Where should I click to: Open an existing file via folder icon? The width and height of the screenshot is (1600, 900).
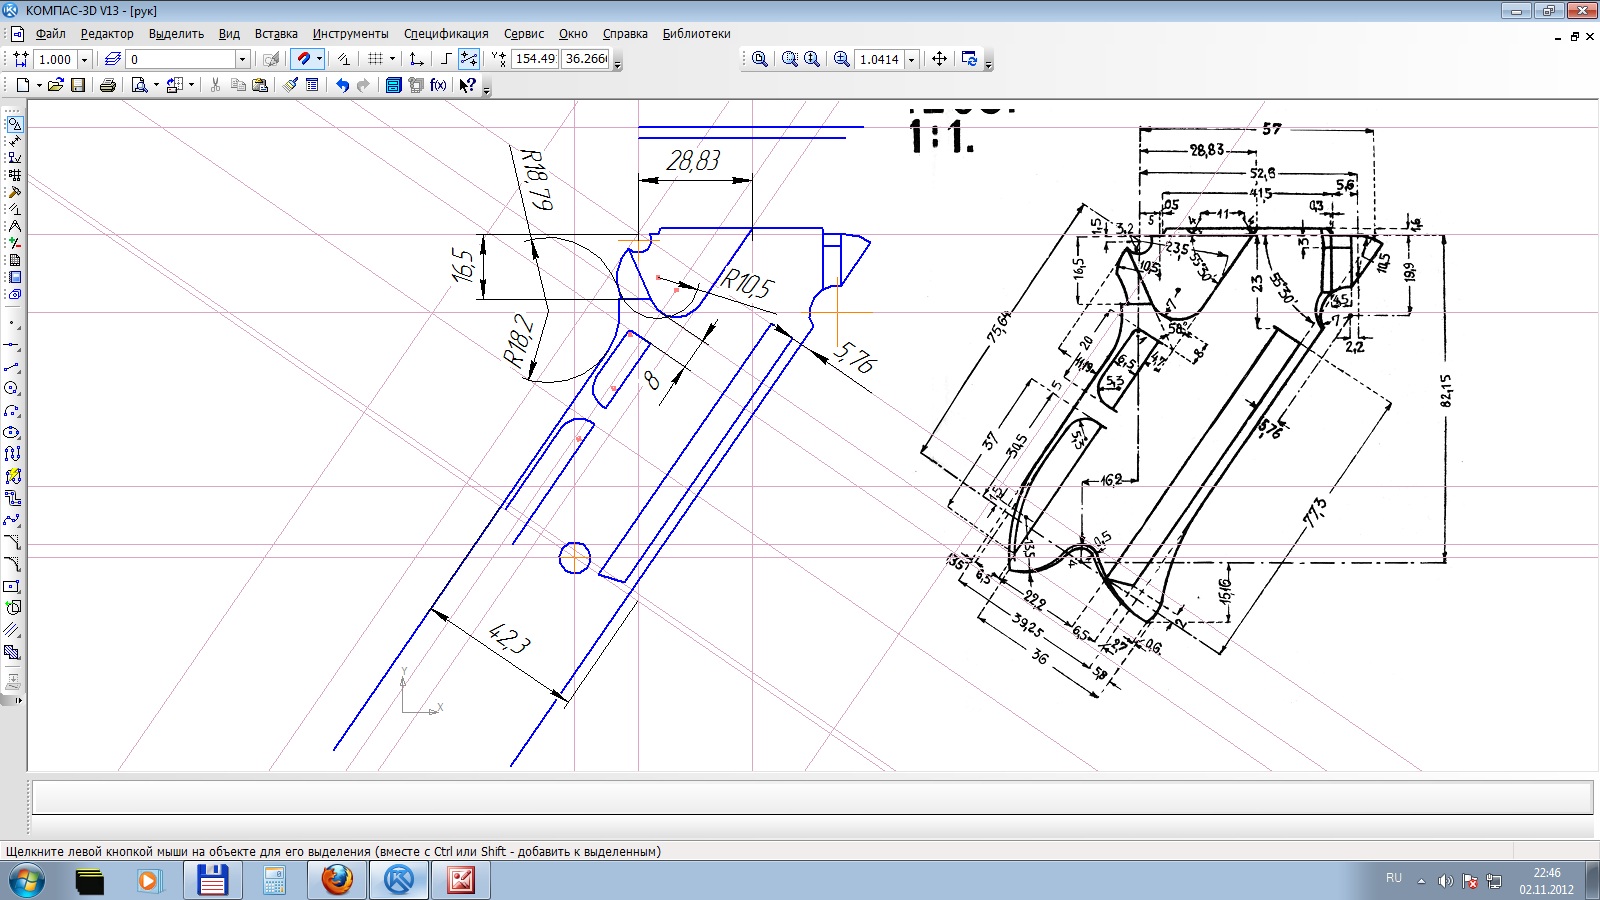[56, 85]
